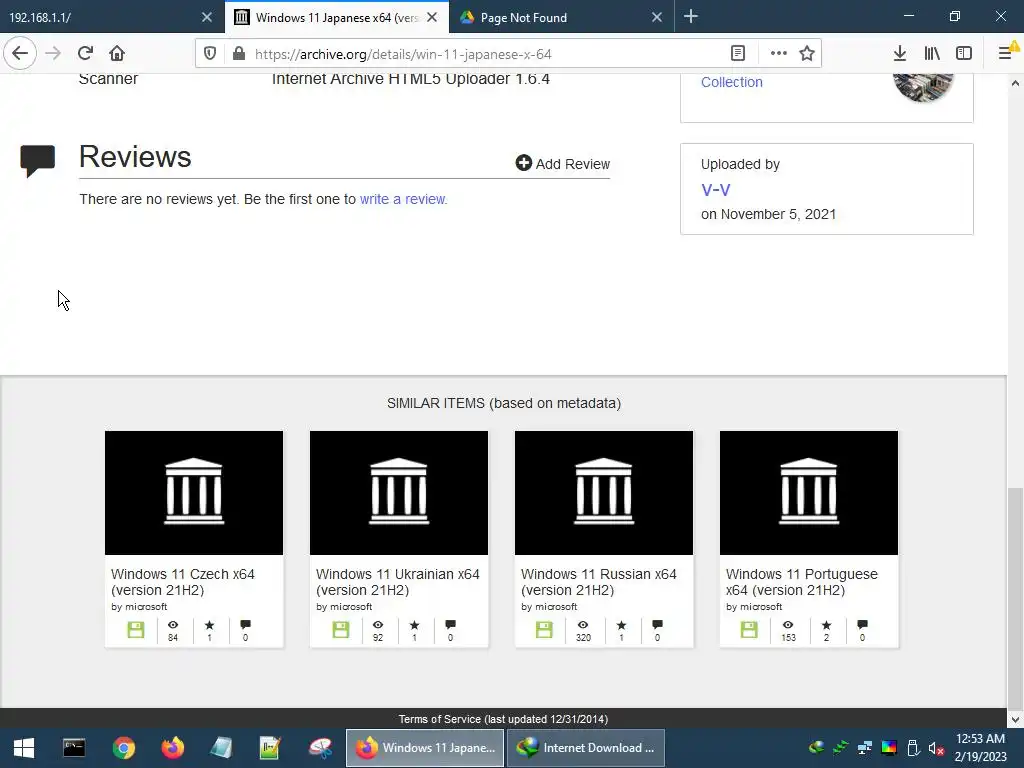This screenshot has height=768, width=1024.
Task: Activate the Windows 11 Japane... Firefox taskbar button
Action: [x=424, y=748]
